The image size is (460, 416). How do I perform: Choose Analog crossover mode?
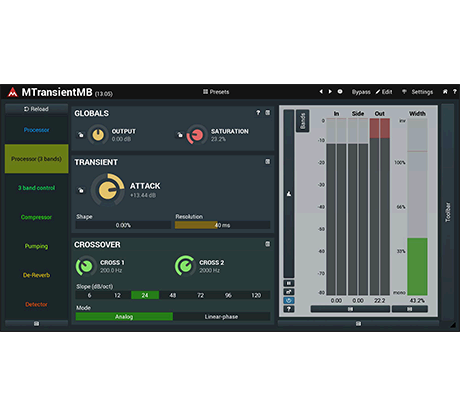(124, 317)
